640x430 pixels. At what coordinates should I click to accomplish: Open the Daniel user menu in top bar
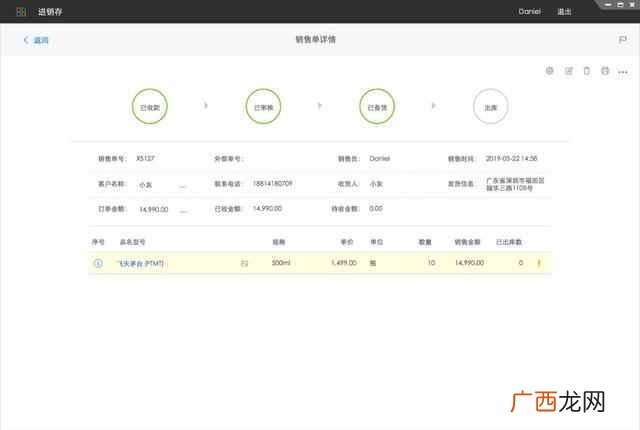pos(529,11)
